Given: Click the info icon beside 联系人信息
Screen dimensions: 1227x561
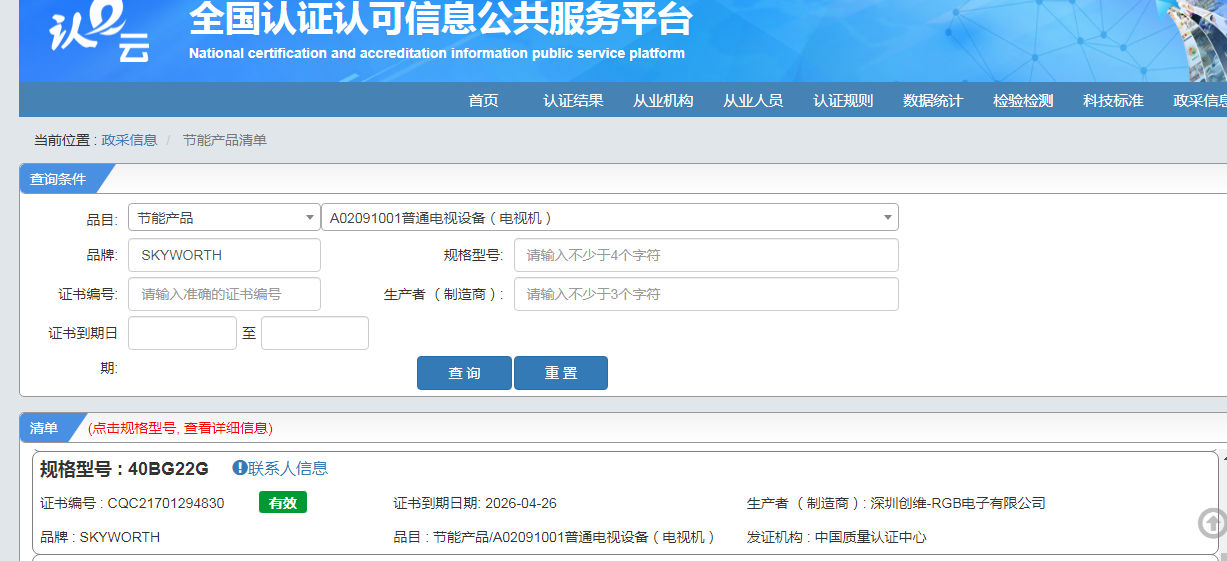Looking at the screenshot, I should 239,468.
